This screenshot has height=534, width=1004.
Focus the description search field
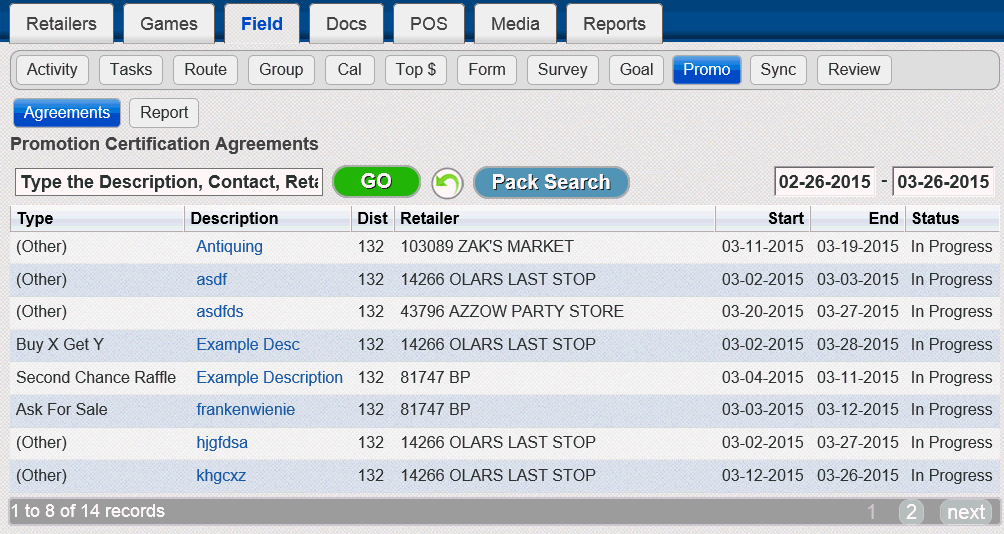[169, 182]
